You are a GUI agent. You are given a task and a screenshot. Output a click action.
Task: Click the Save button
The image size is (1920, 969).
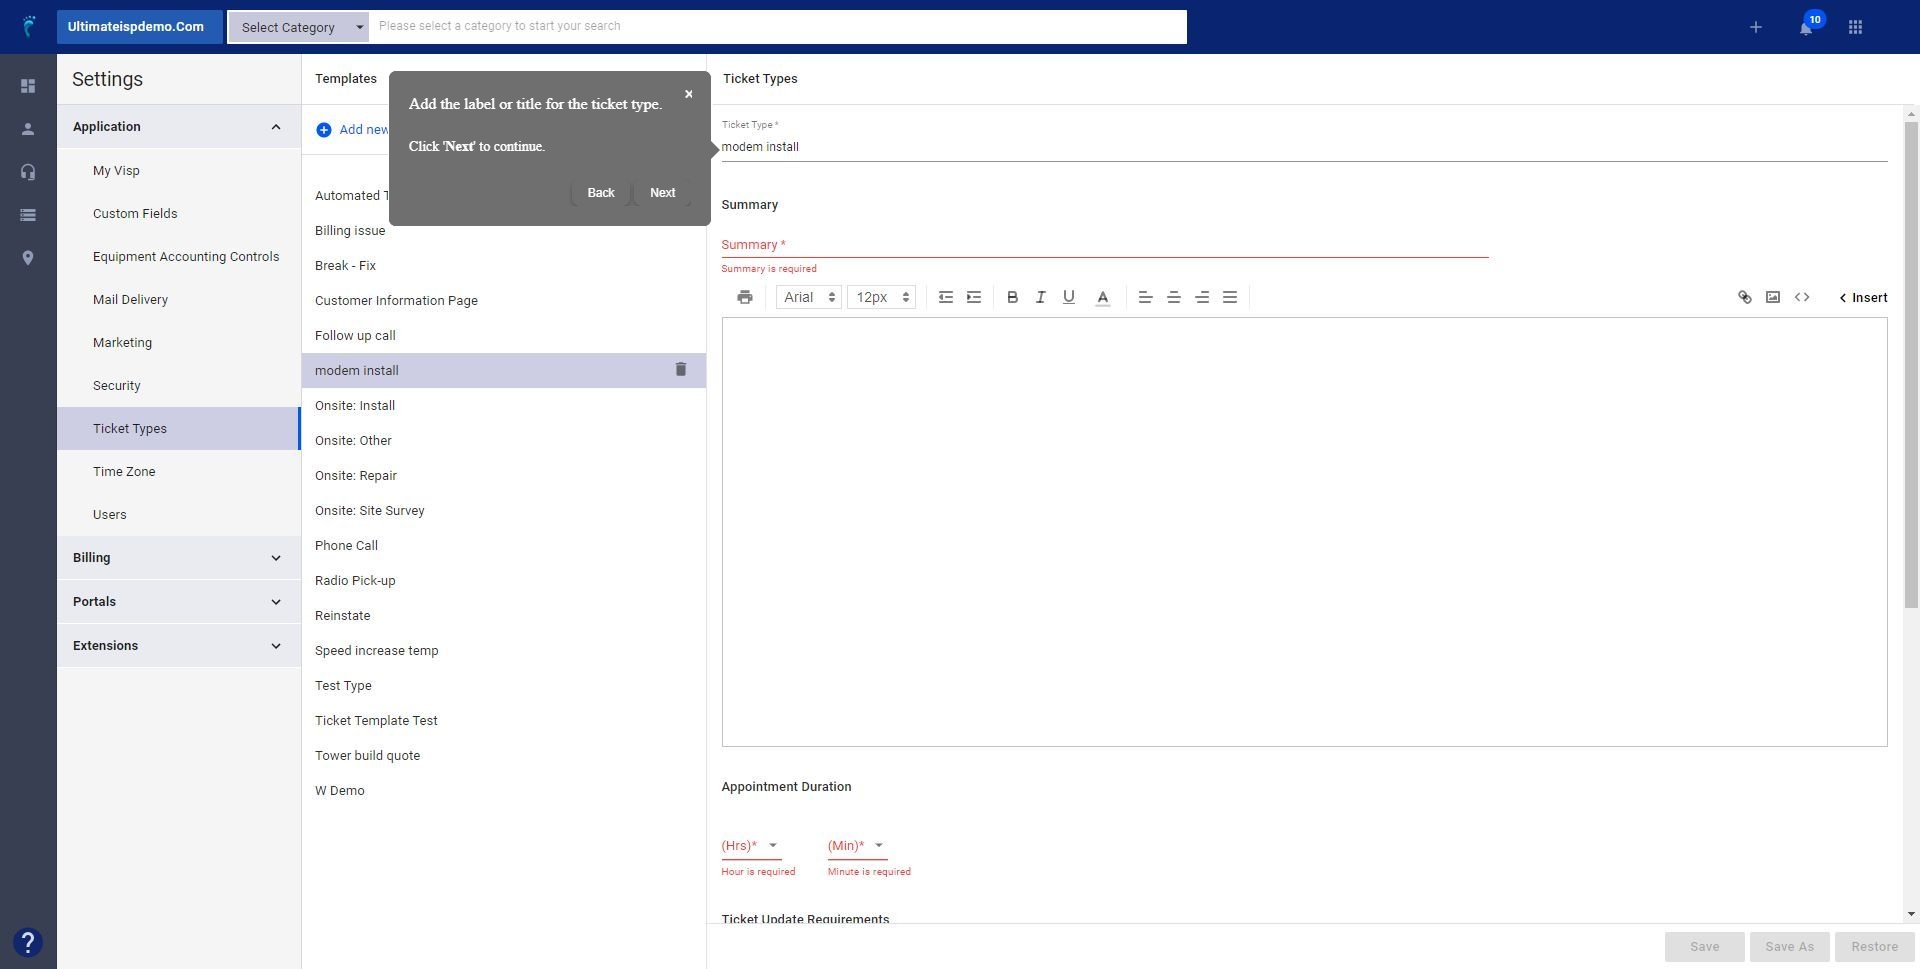[1704, 947]
